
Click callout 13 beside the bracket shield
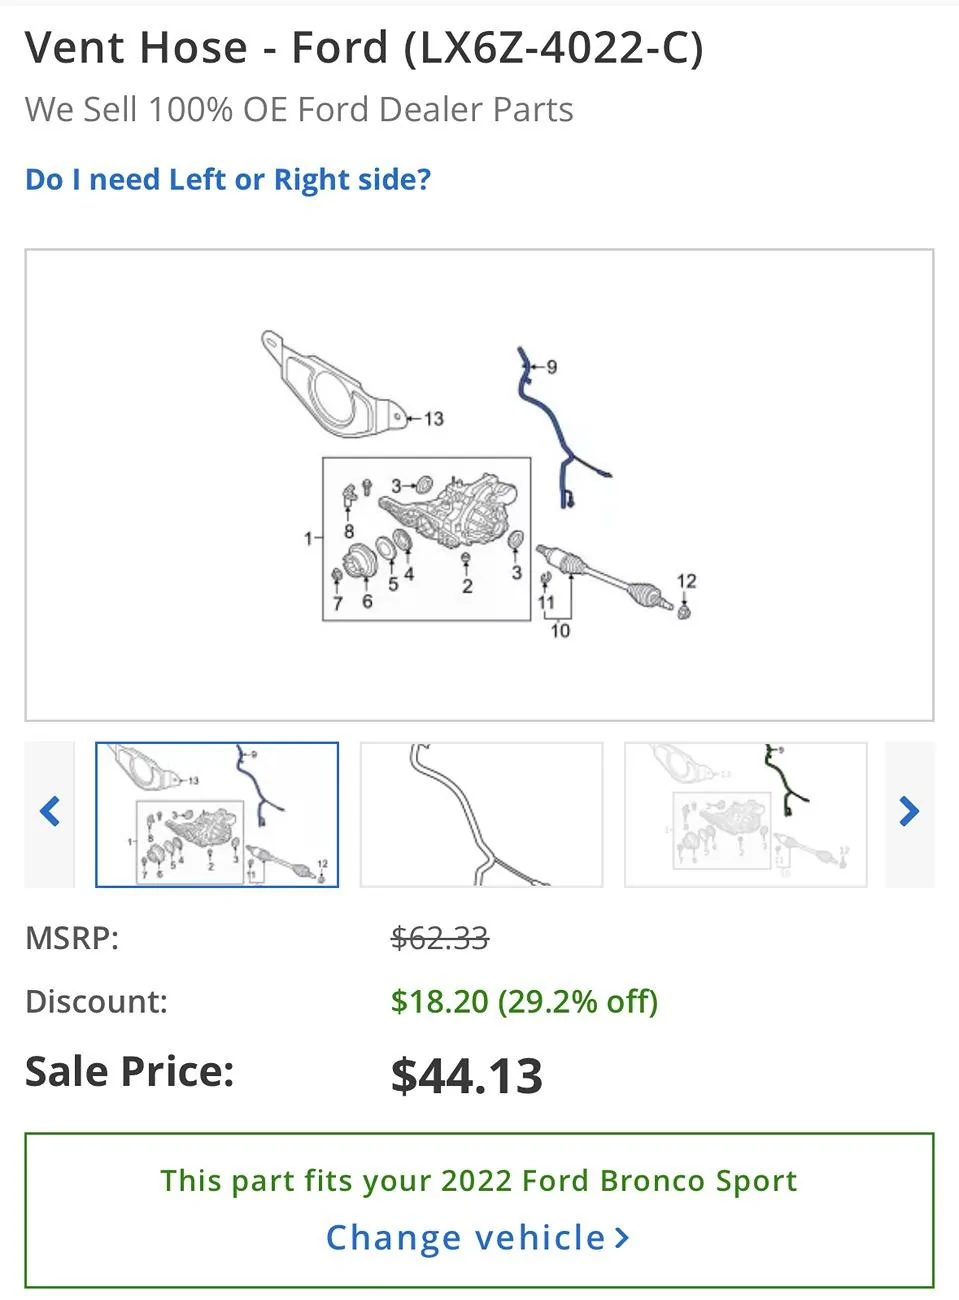433,419
